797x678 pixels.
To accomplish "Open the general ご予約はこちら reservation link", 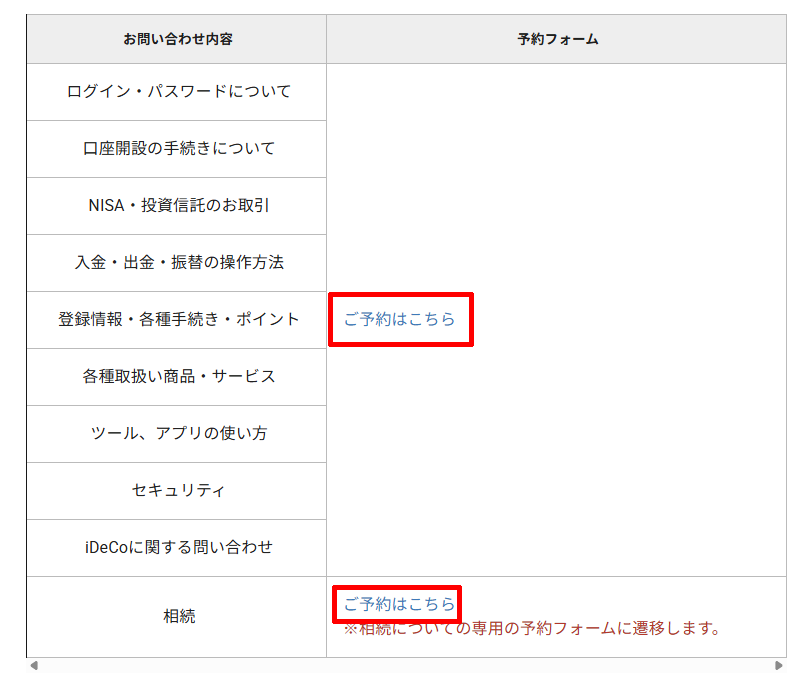I will [399, 319].
